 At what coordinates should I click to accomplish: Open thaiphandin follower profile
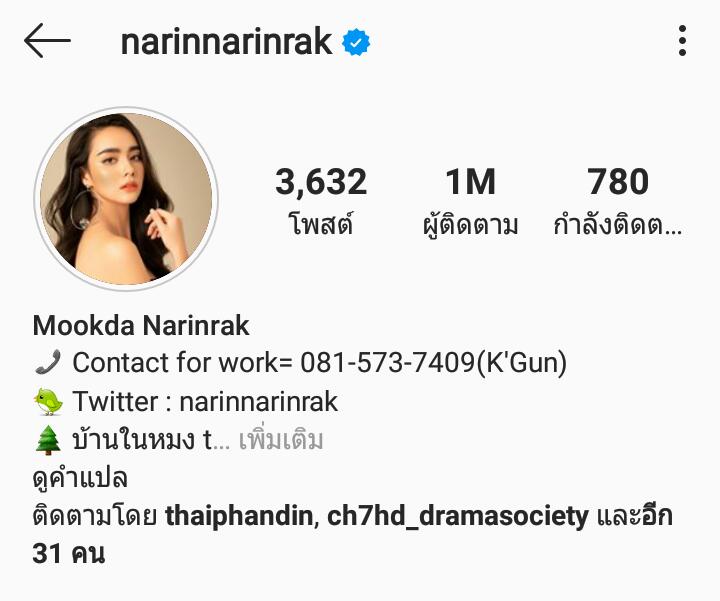tap(238, 516)
